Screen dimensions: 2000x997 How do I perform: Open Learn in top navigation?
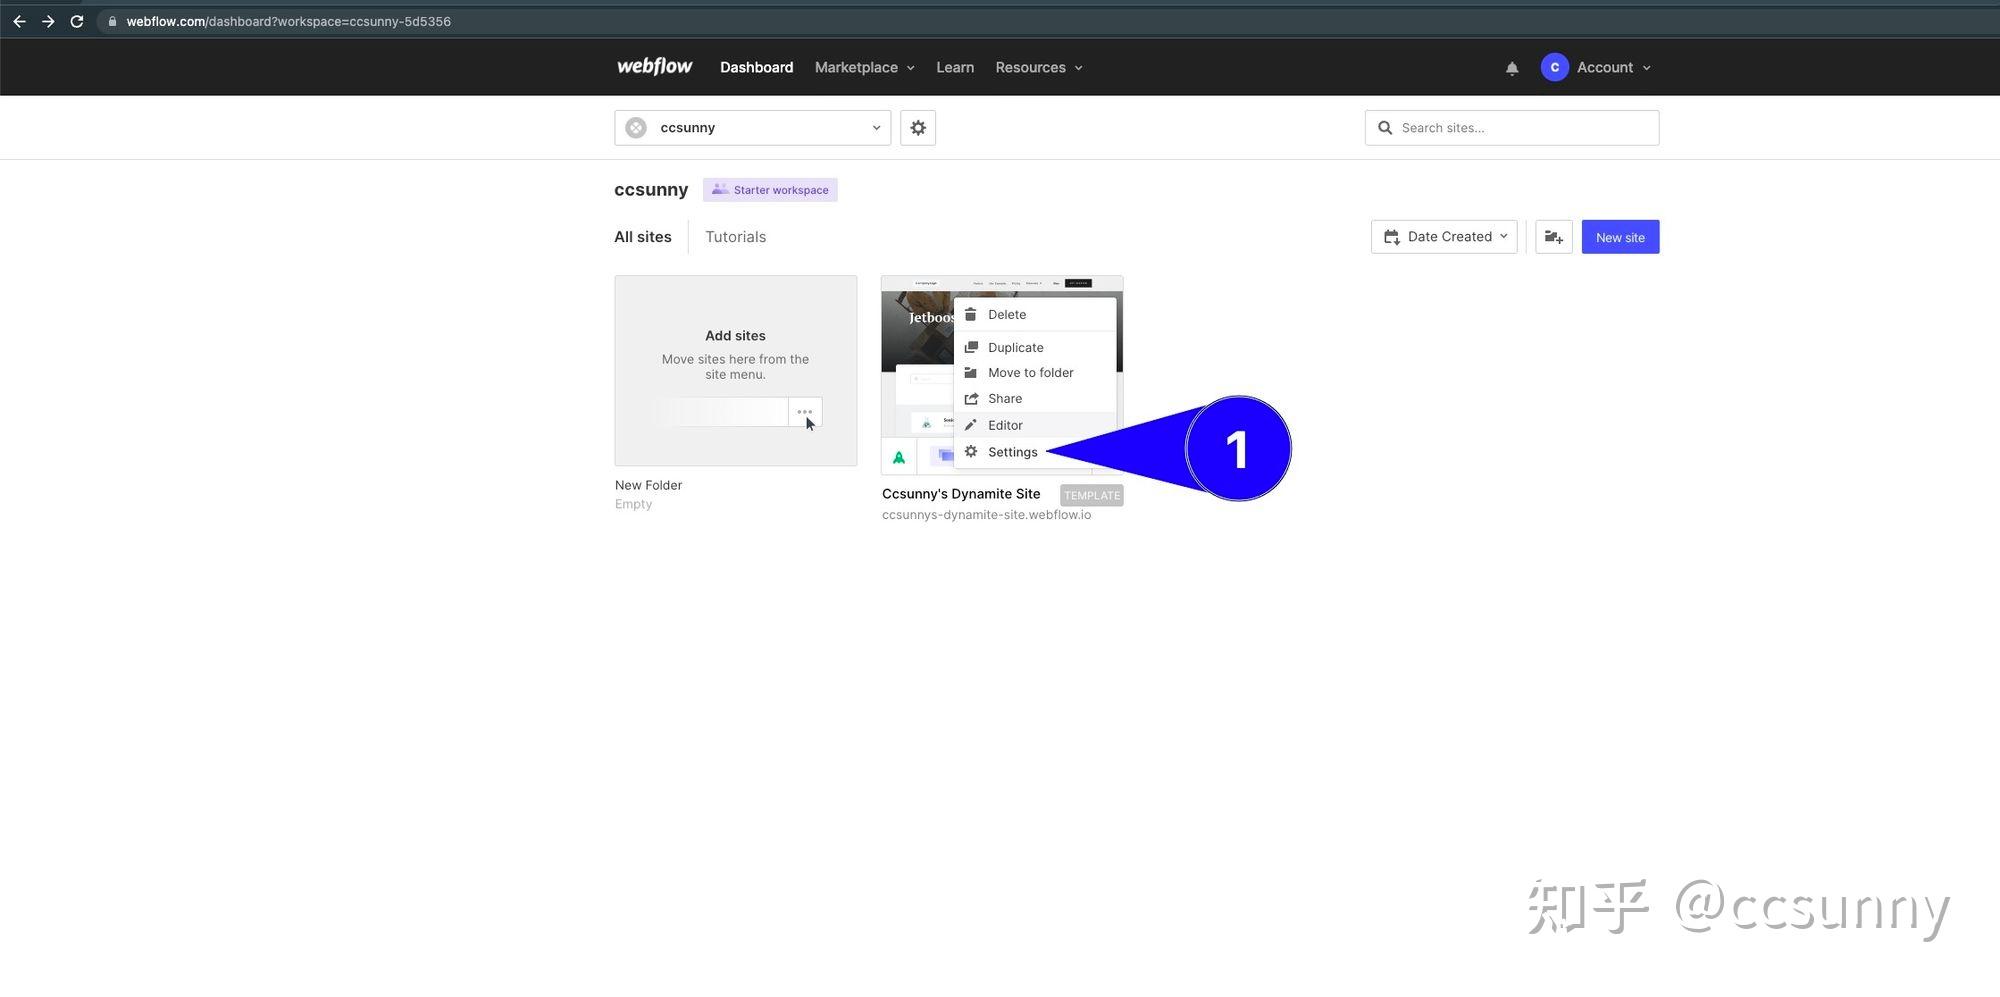click(955, 67)
